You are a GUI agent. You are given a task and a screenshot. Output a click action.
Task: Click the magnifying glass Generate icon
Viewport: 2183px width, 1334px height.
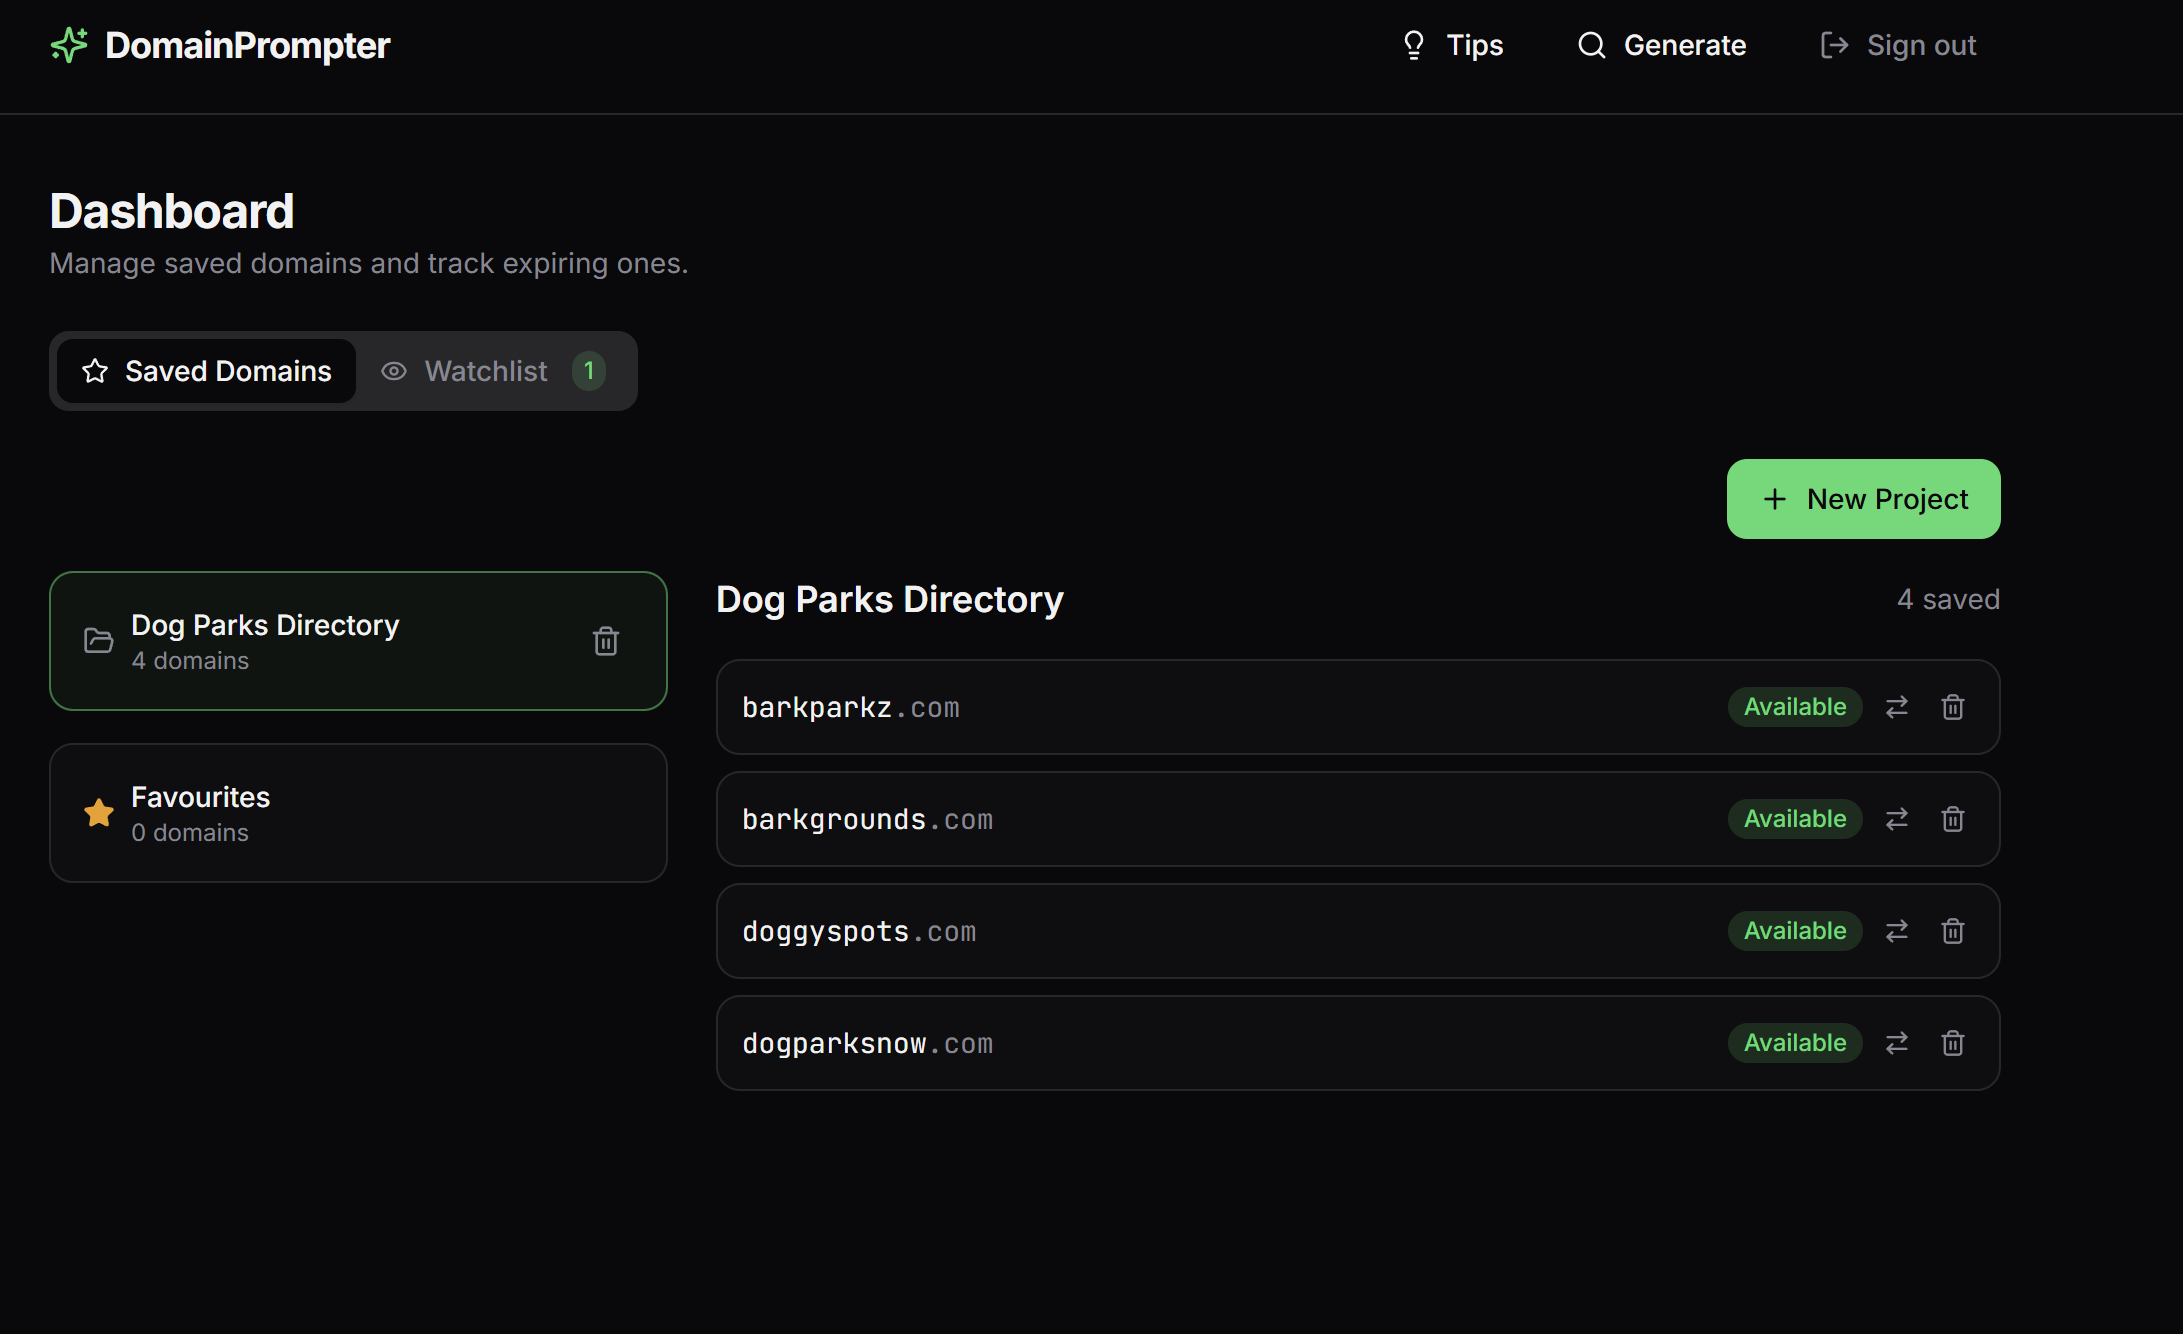tap(1590, 45)
